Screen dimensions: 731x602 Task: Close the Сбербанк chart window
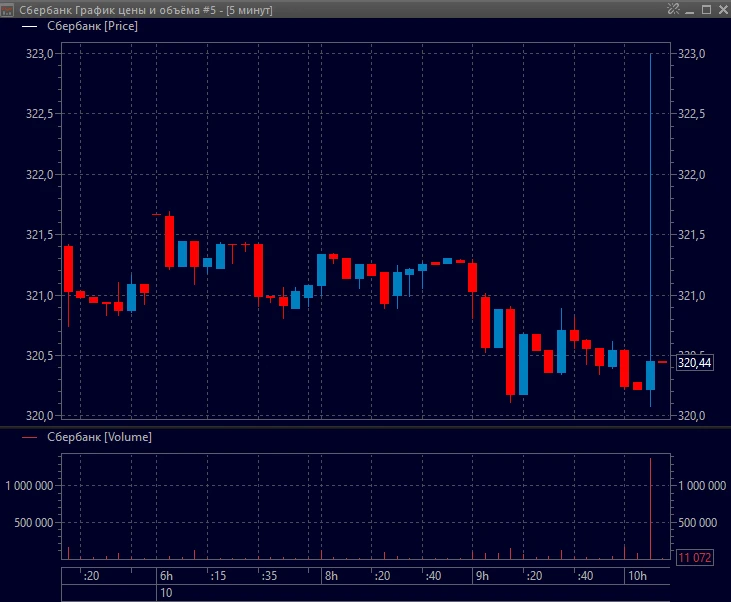pos(723,9)
